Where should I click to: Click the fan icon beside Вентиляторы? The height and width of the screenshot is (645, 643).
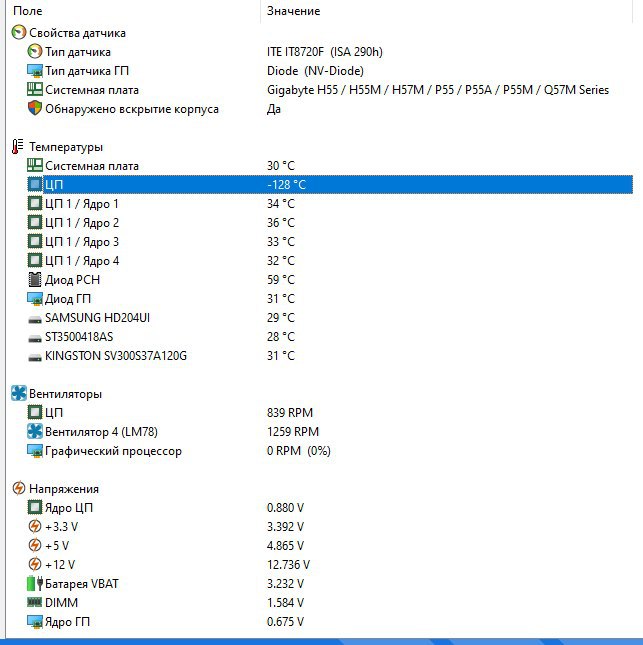(19, 394)
